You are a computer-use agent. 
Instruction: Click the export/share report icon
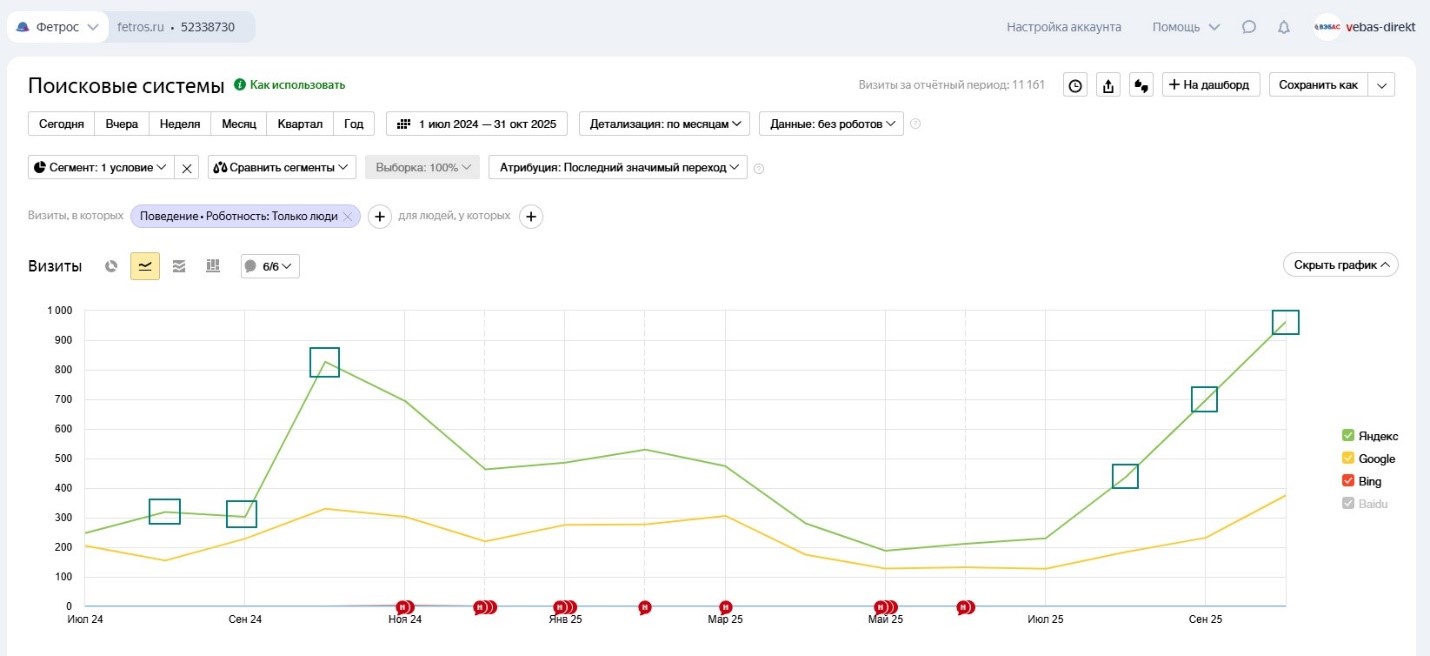1108,85
